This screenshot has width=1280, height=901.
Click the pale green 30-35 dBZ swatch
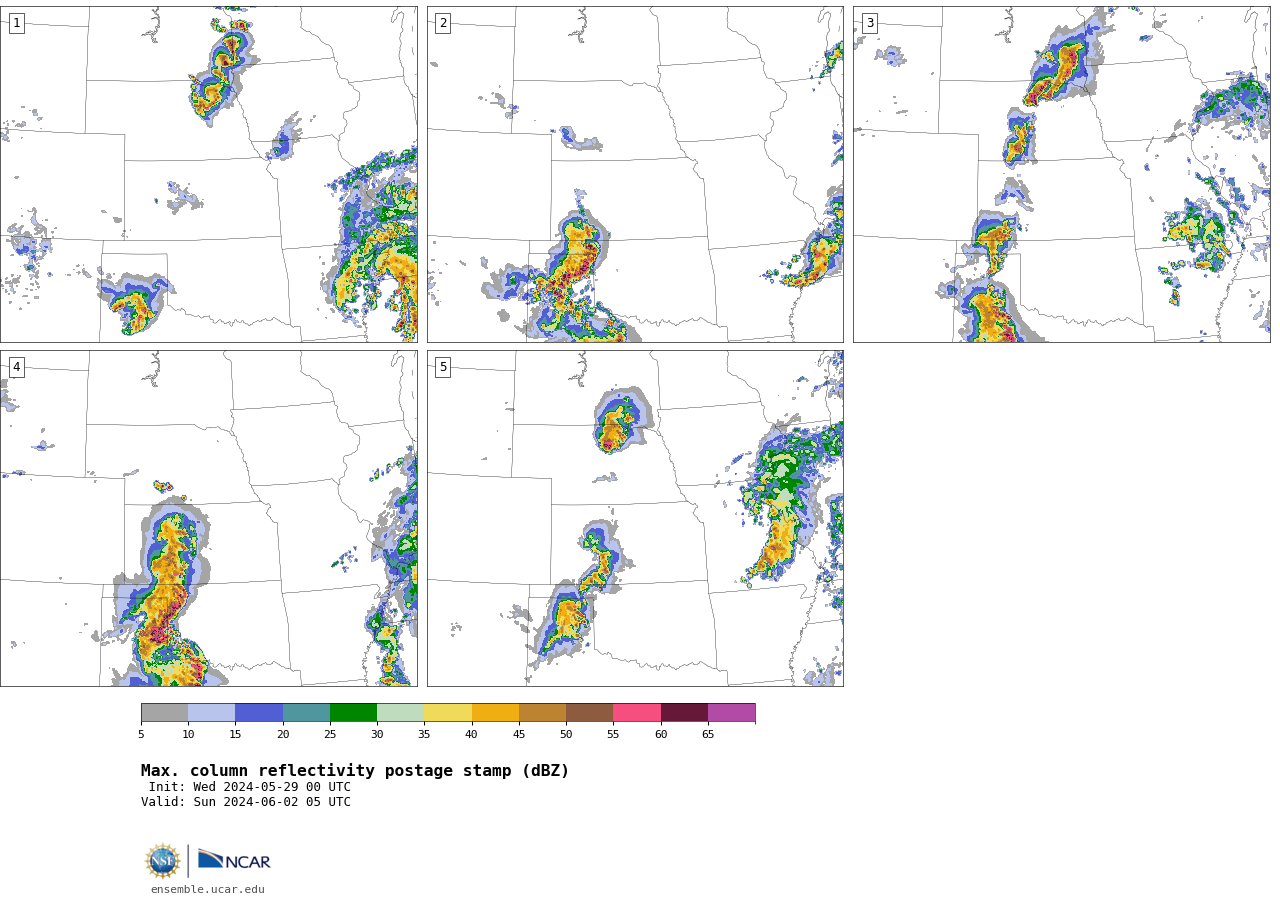click(x=400, y=712)
